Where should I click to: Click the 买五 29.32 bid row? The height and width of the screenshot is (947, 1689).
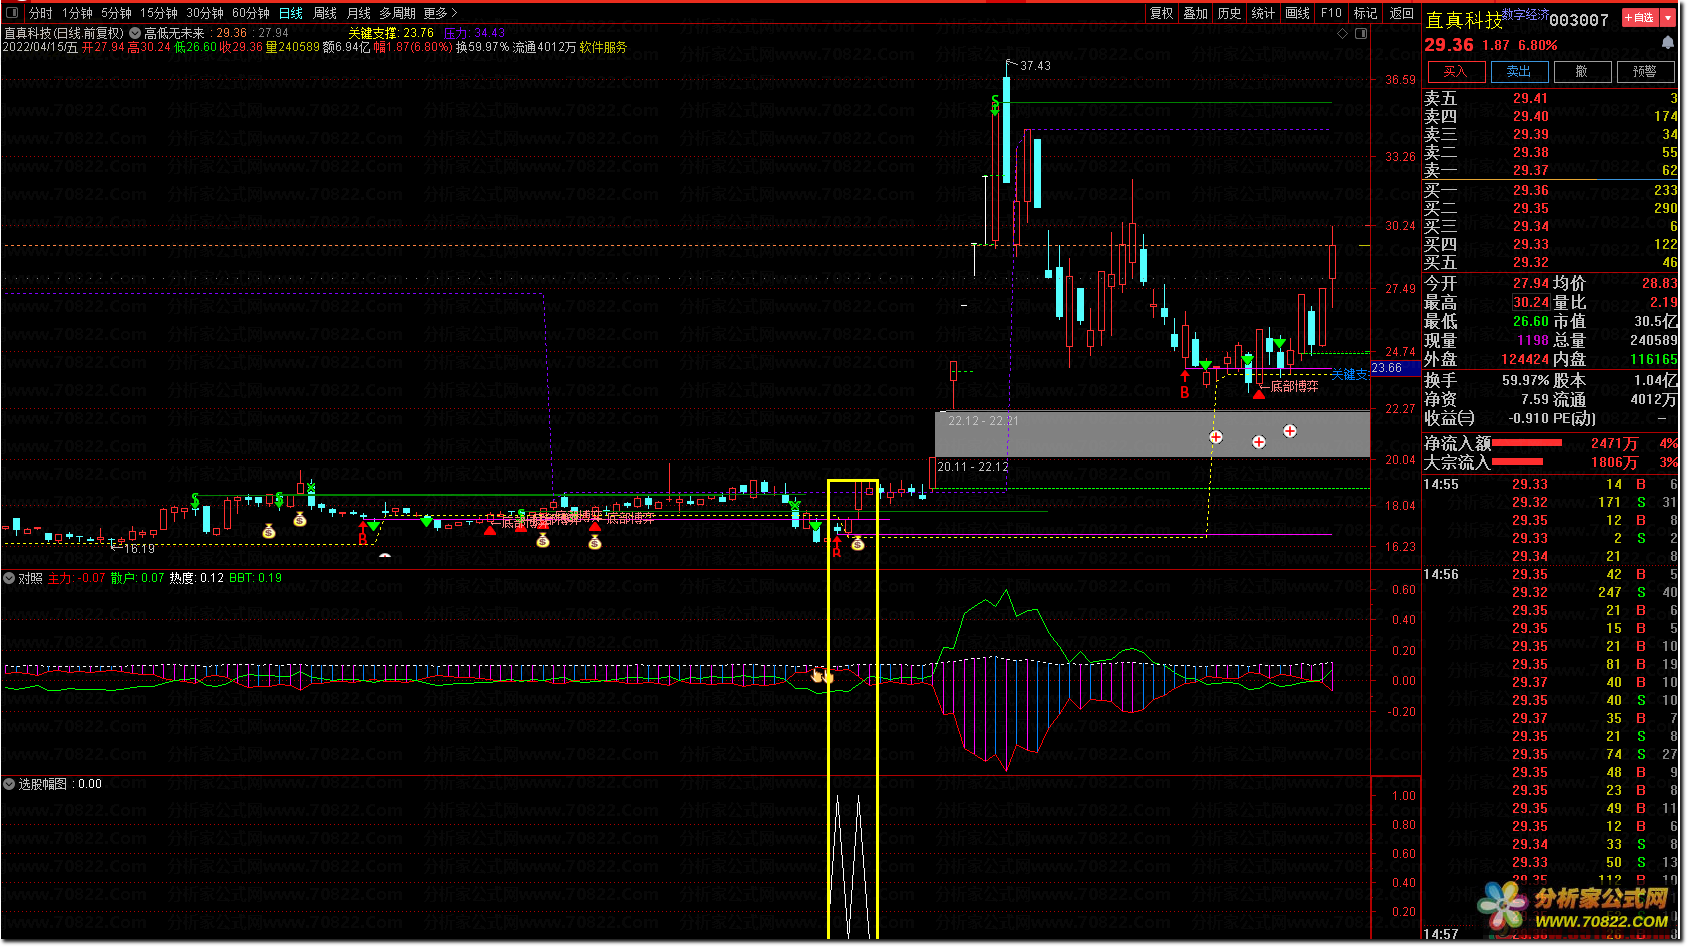[x=1551, y=262]
